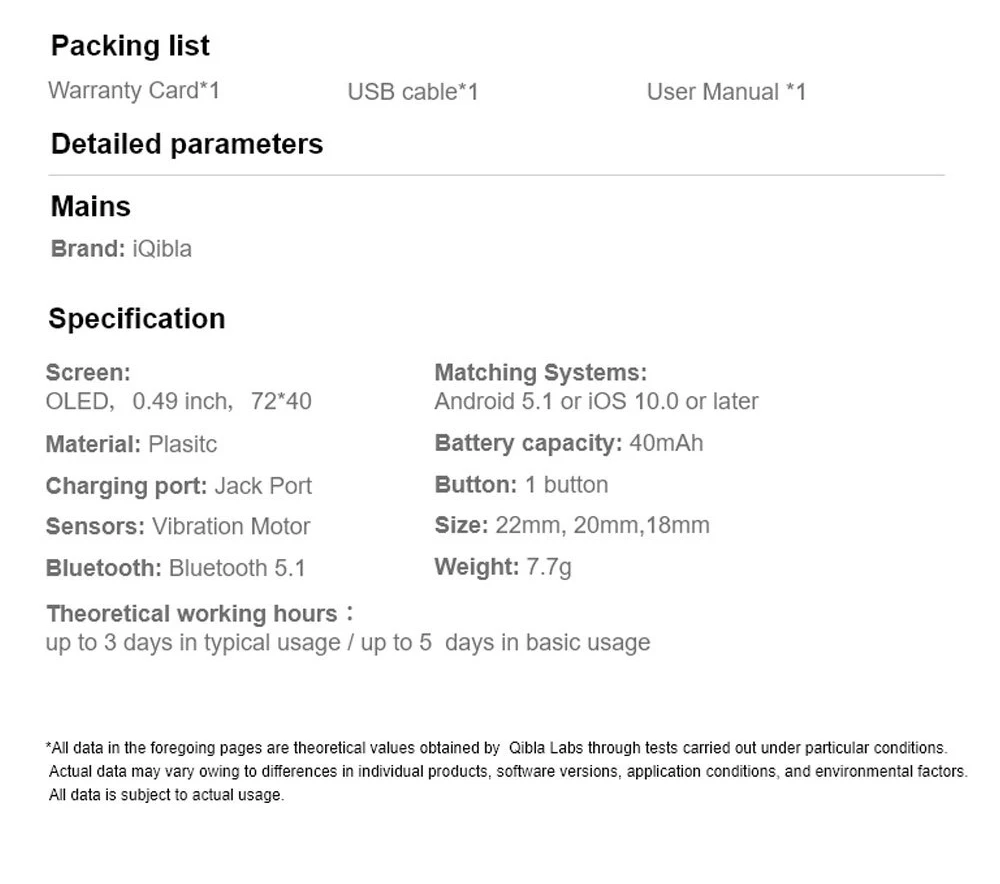Select the Detailed parameters heading
The width and height of the screenshot is (1000, 884).
(x=187, y=144)
